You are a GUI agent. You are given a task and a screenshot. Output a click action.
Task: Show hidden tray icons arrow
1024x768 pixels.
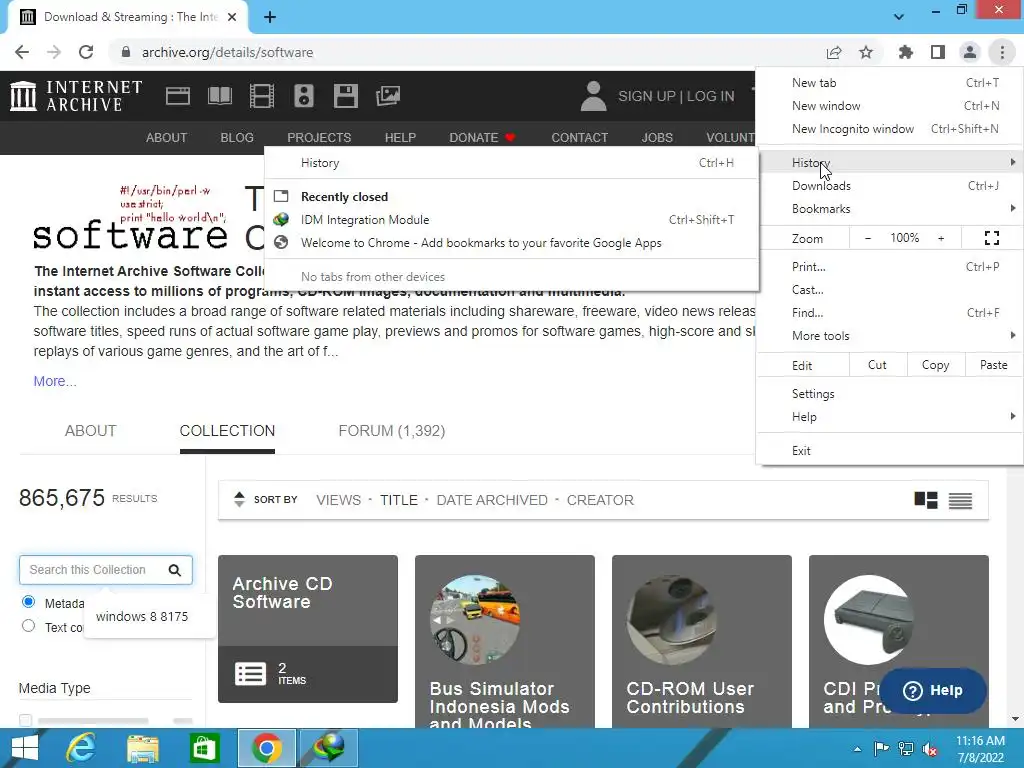coord(857,749)
